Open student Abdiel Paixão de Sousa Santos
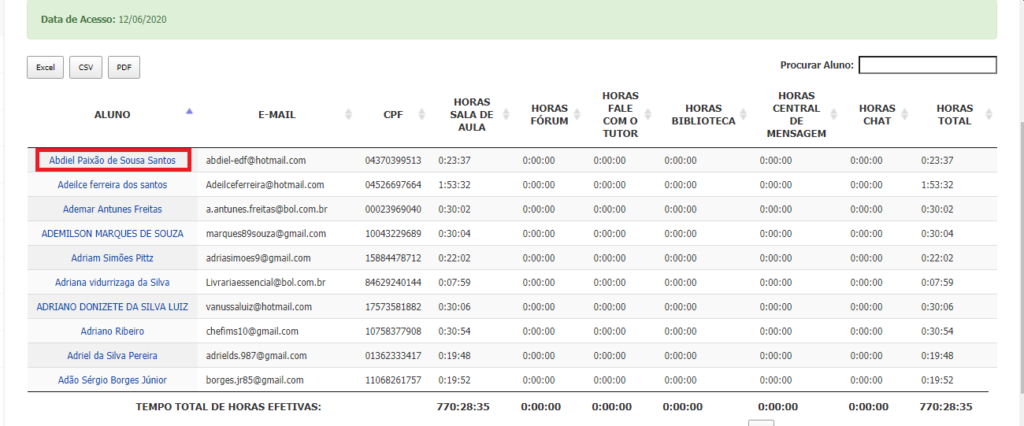The width and height of the screenshot is (1024, 426). [112, 160]
